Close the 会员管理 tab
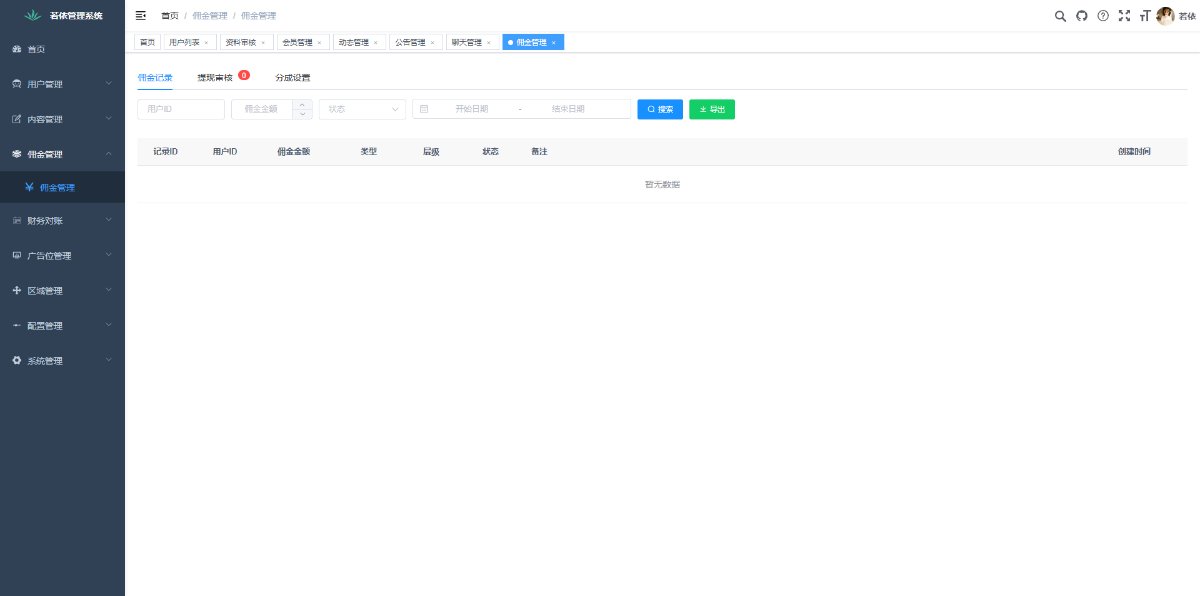The image size is (1200, 596). (x=319, y=43)
